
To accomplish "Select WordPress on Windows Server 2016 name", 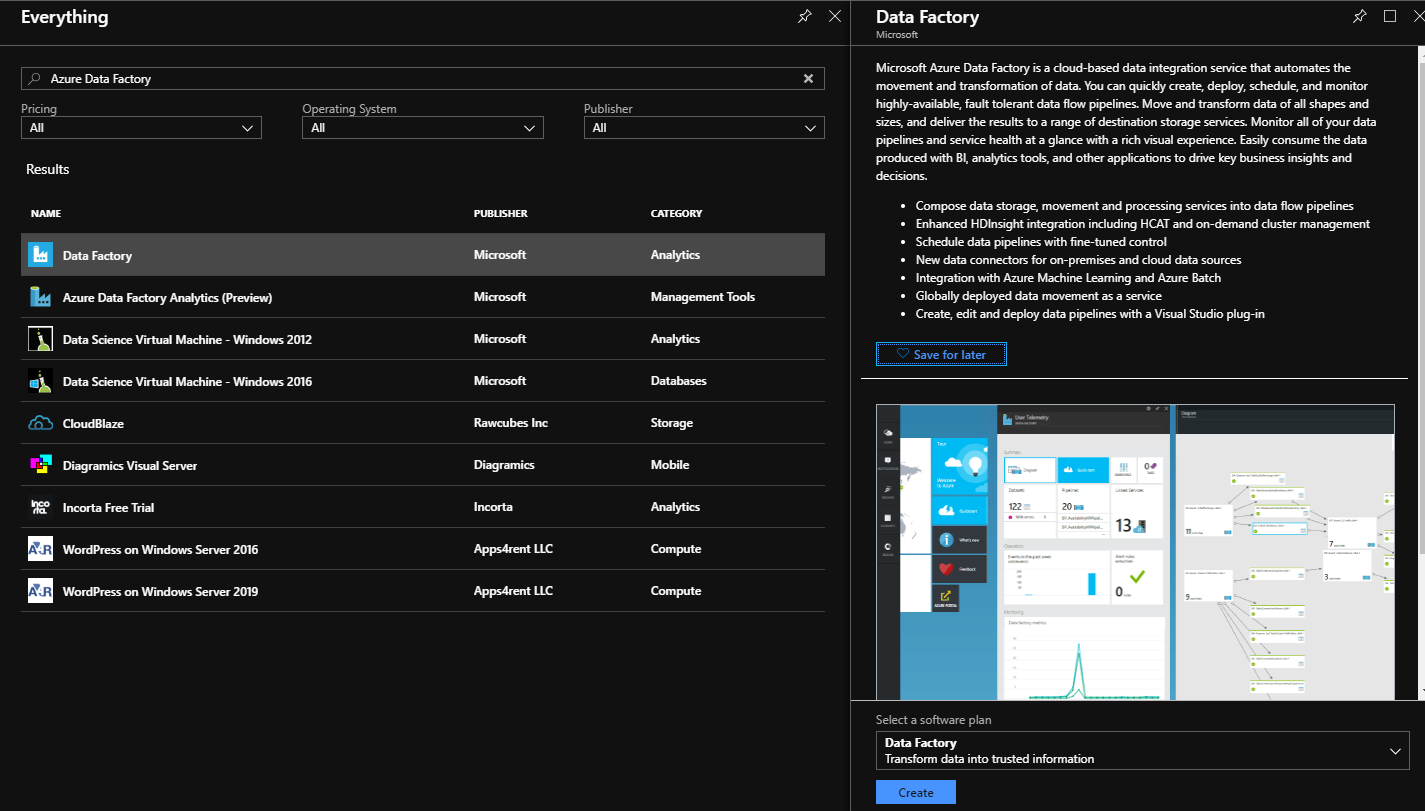I will (x=160, y=549).
